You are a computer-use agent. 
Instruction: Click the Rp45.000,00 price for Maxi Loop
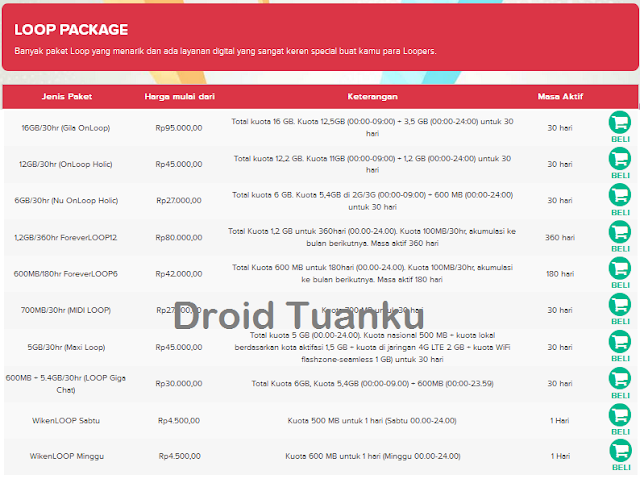[x=179, y=347]
